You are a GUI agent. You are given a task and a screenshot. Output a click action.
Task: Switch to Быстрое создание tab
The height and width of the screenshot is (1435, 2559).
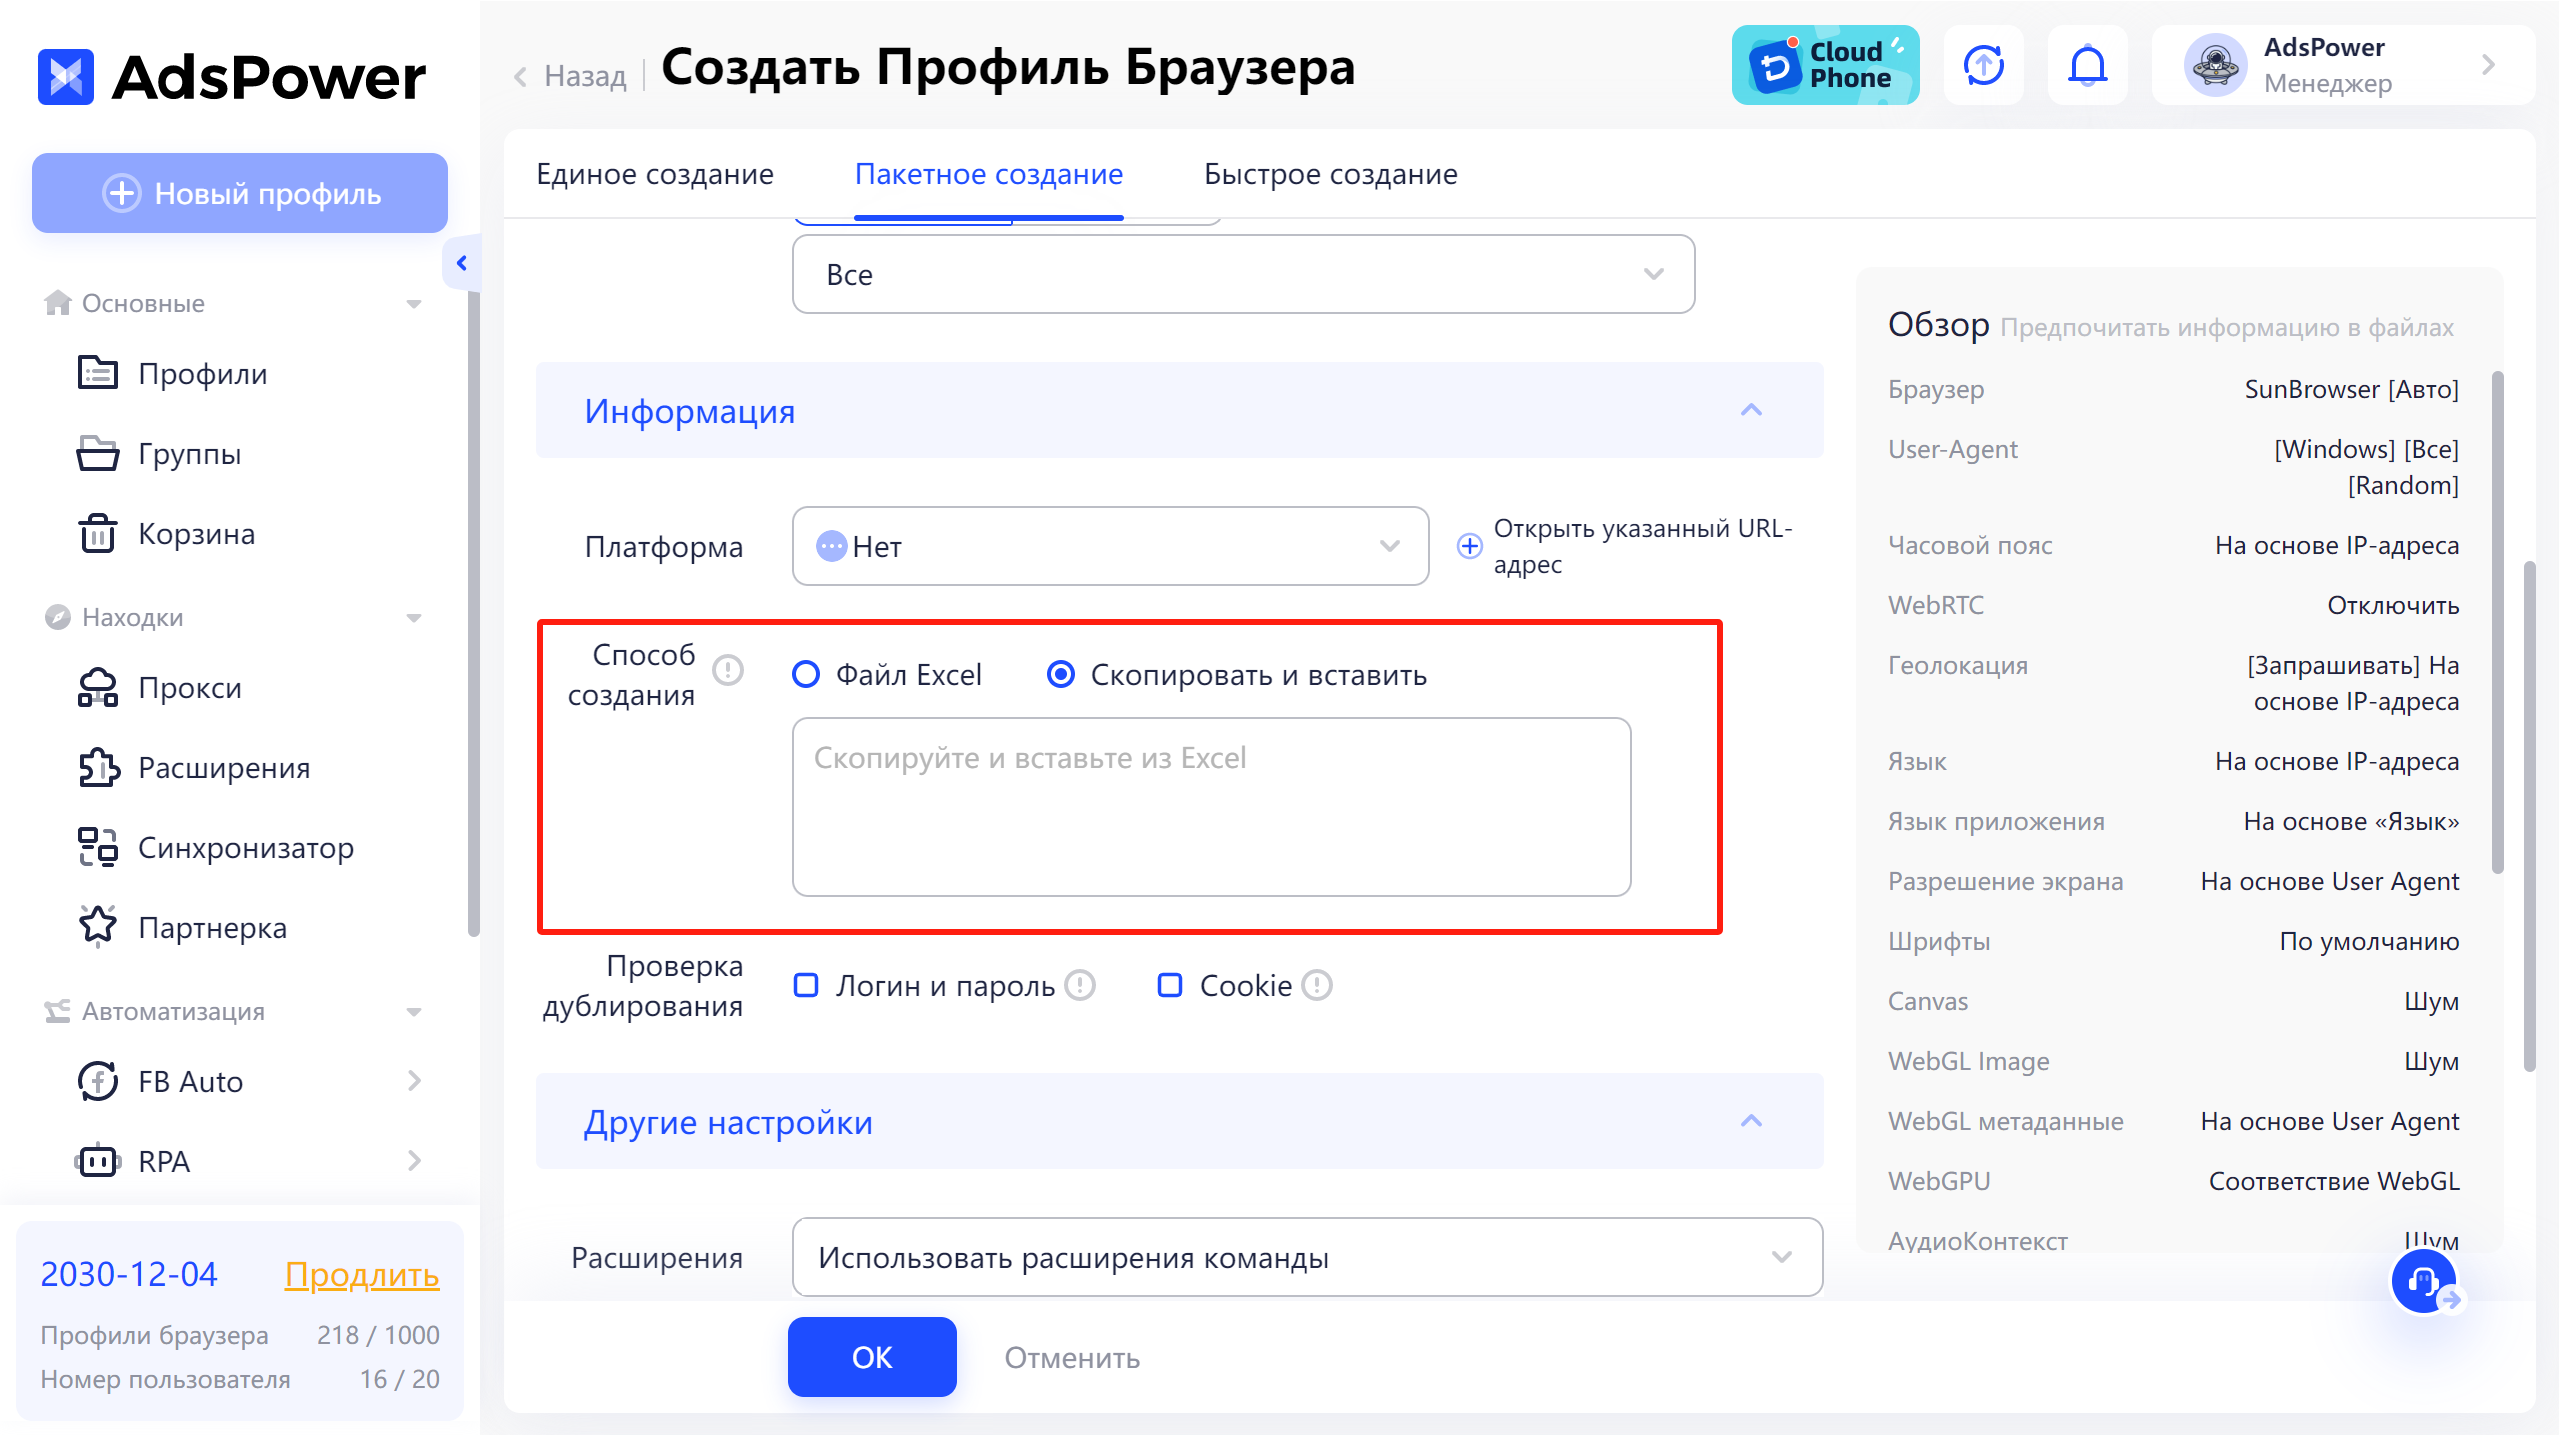coord(1329,174)
